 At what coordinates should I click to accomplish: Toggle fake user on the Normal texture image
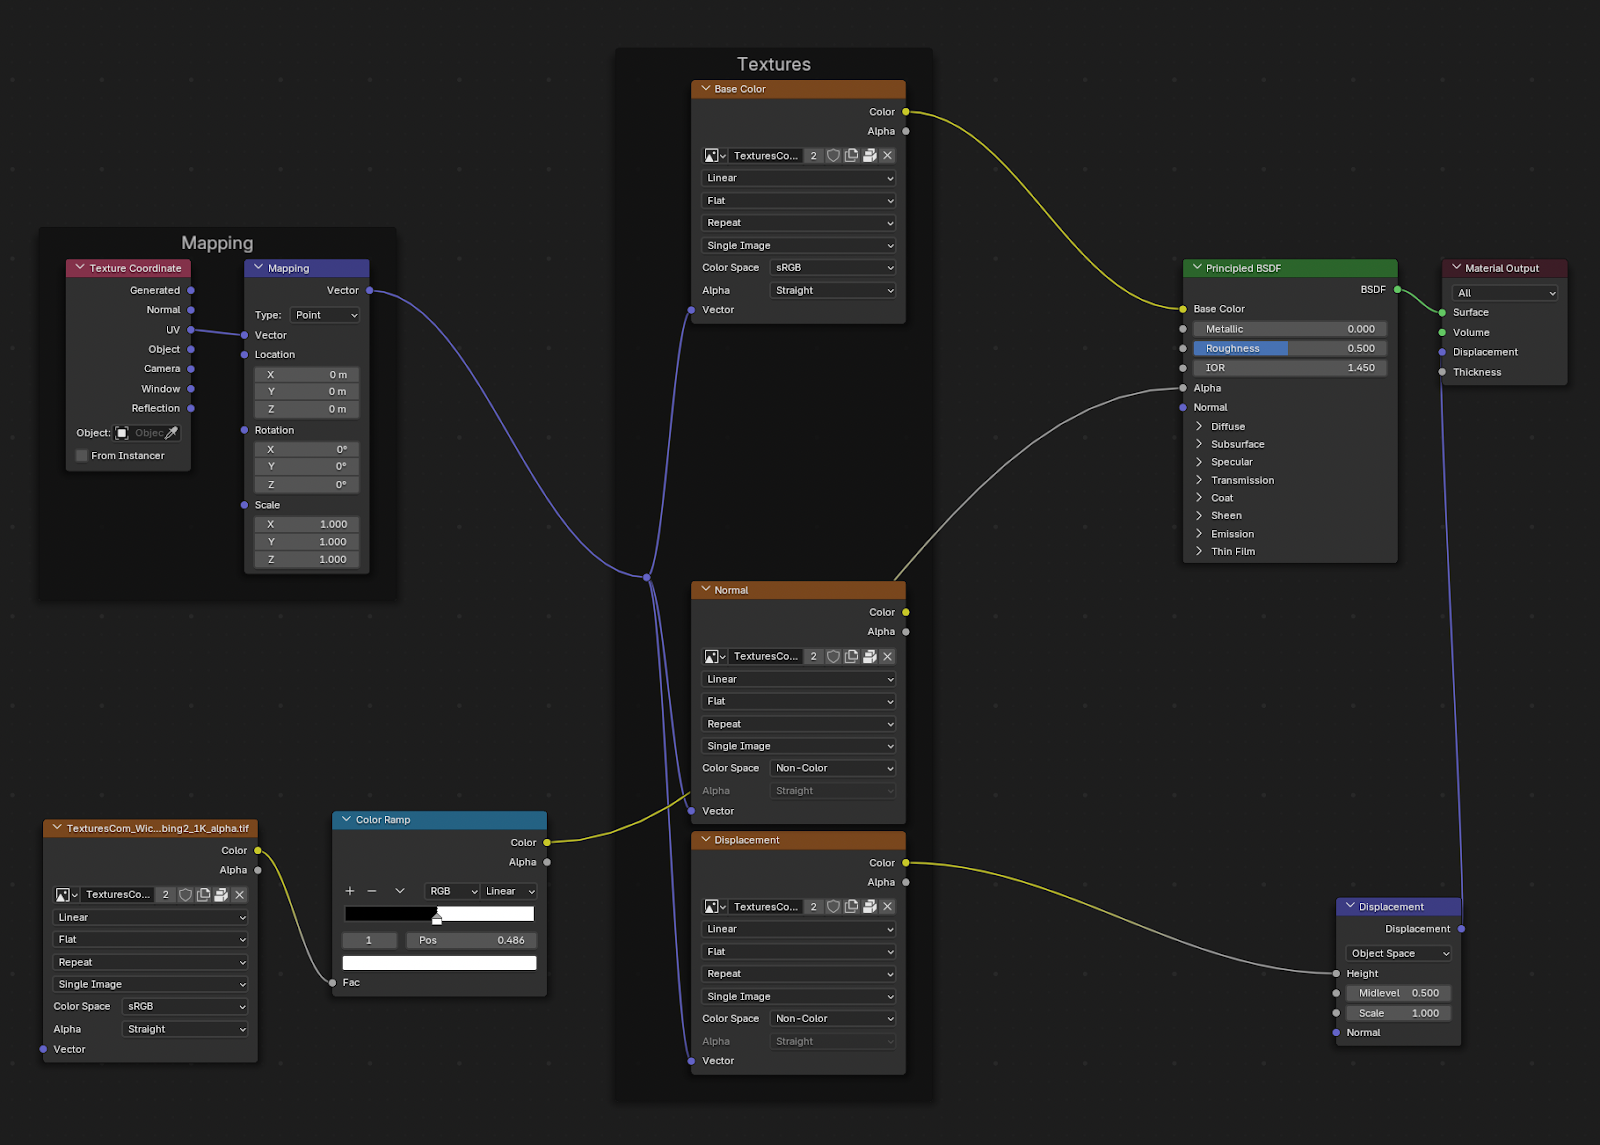834,656
